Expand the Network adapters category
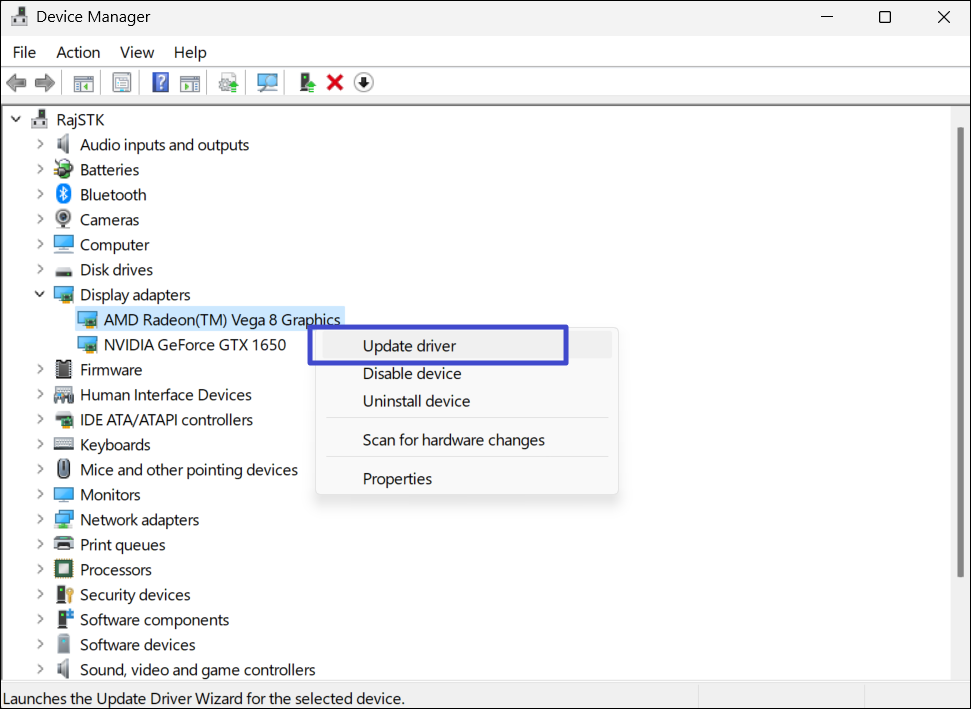 tap(40, 520)
